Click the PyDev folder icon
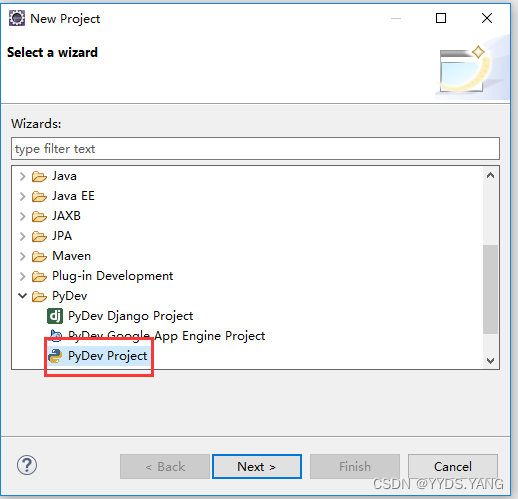Image resolution: width=518 pixels, height=499 pixels. (x=39, y=296)
